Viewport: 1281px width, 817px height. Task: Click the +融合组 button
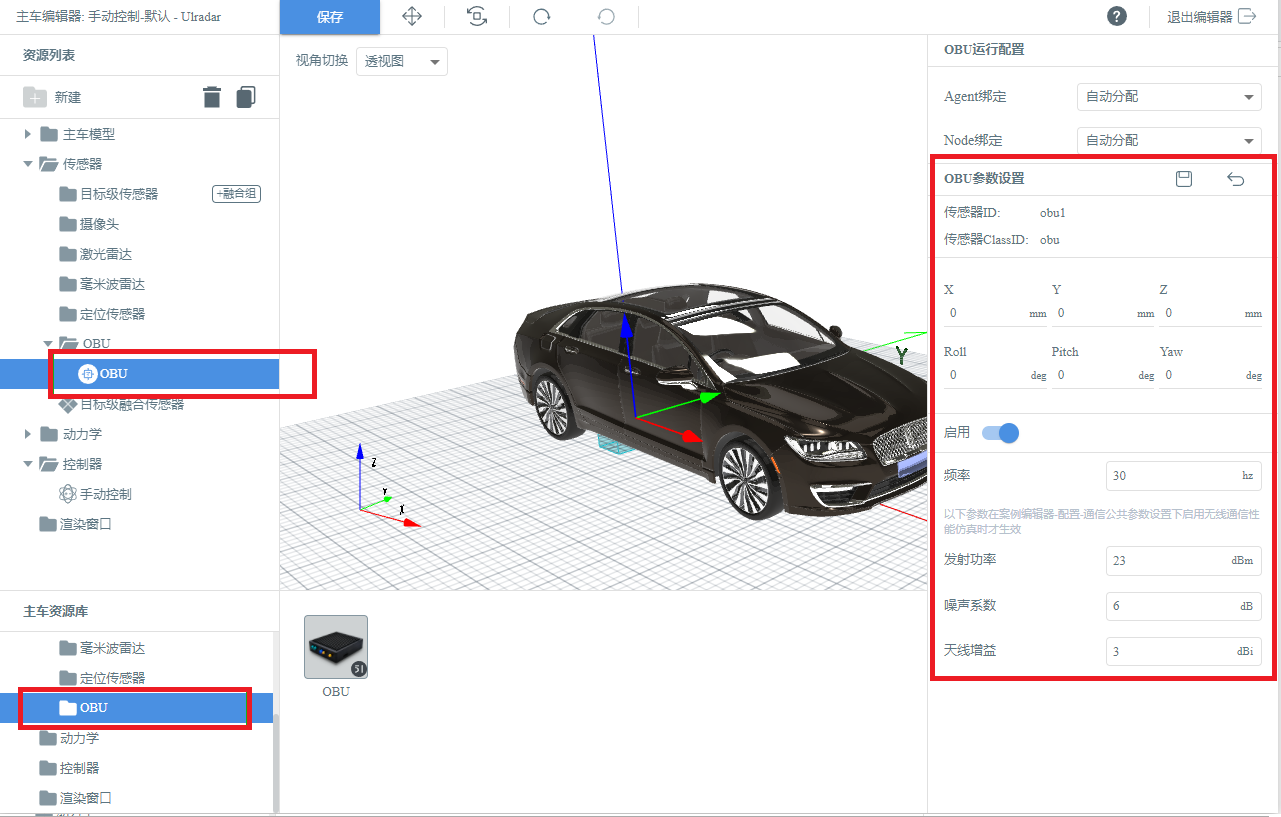click(x=237, y=194)
